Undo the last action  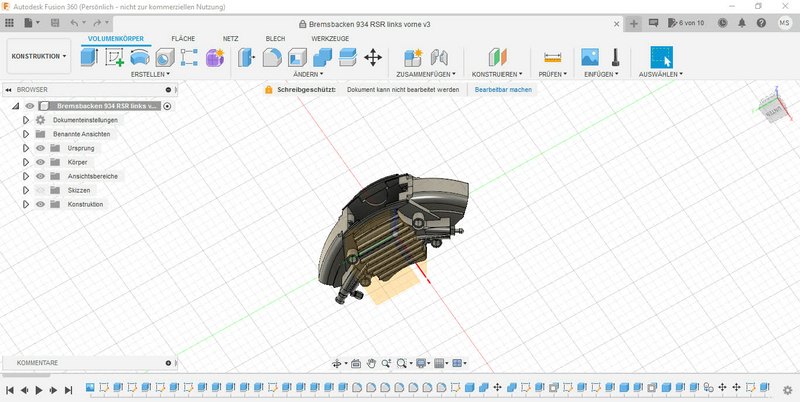(74, 23)
